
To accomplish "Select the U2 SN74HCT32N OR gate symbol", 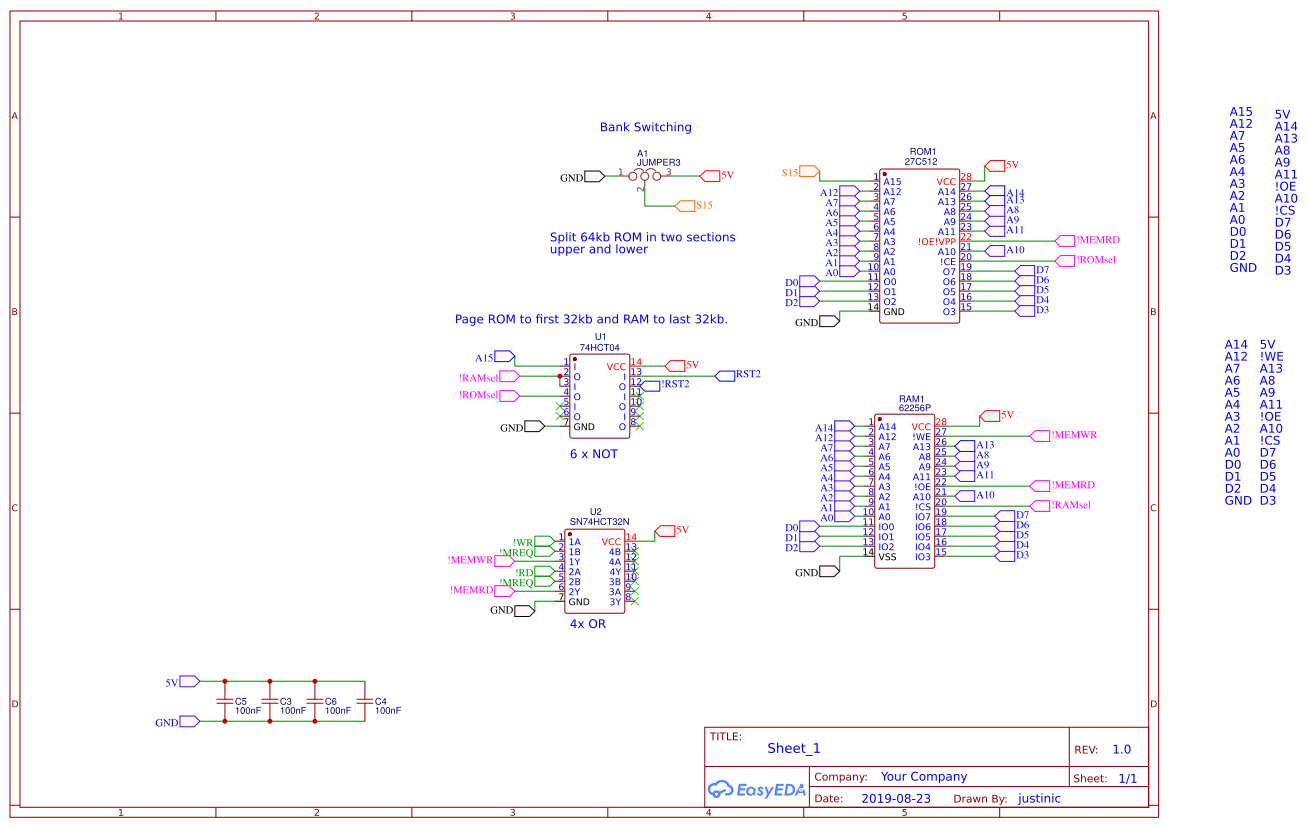I will click(597, 570).
